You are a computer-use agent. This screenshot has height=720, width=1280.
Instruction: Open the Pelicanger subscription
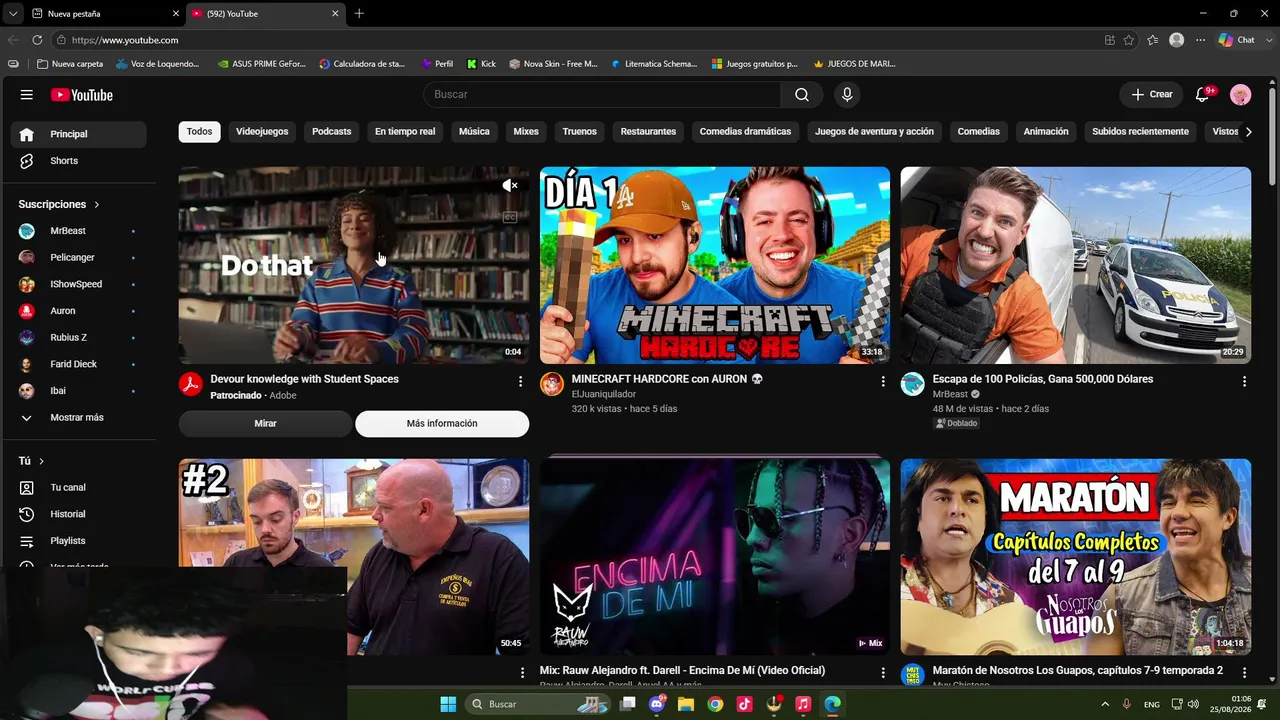pyautogui.click(x=78, y=257)
